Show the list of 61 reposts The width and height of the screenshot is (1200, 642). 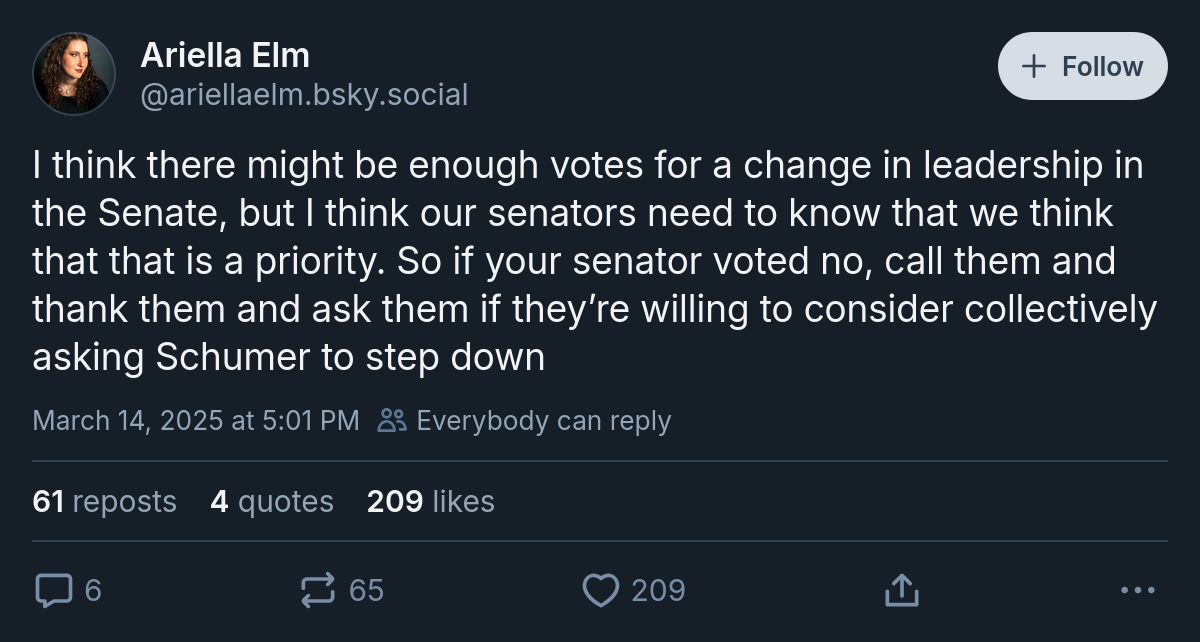[105, 501]
